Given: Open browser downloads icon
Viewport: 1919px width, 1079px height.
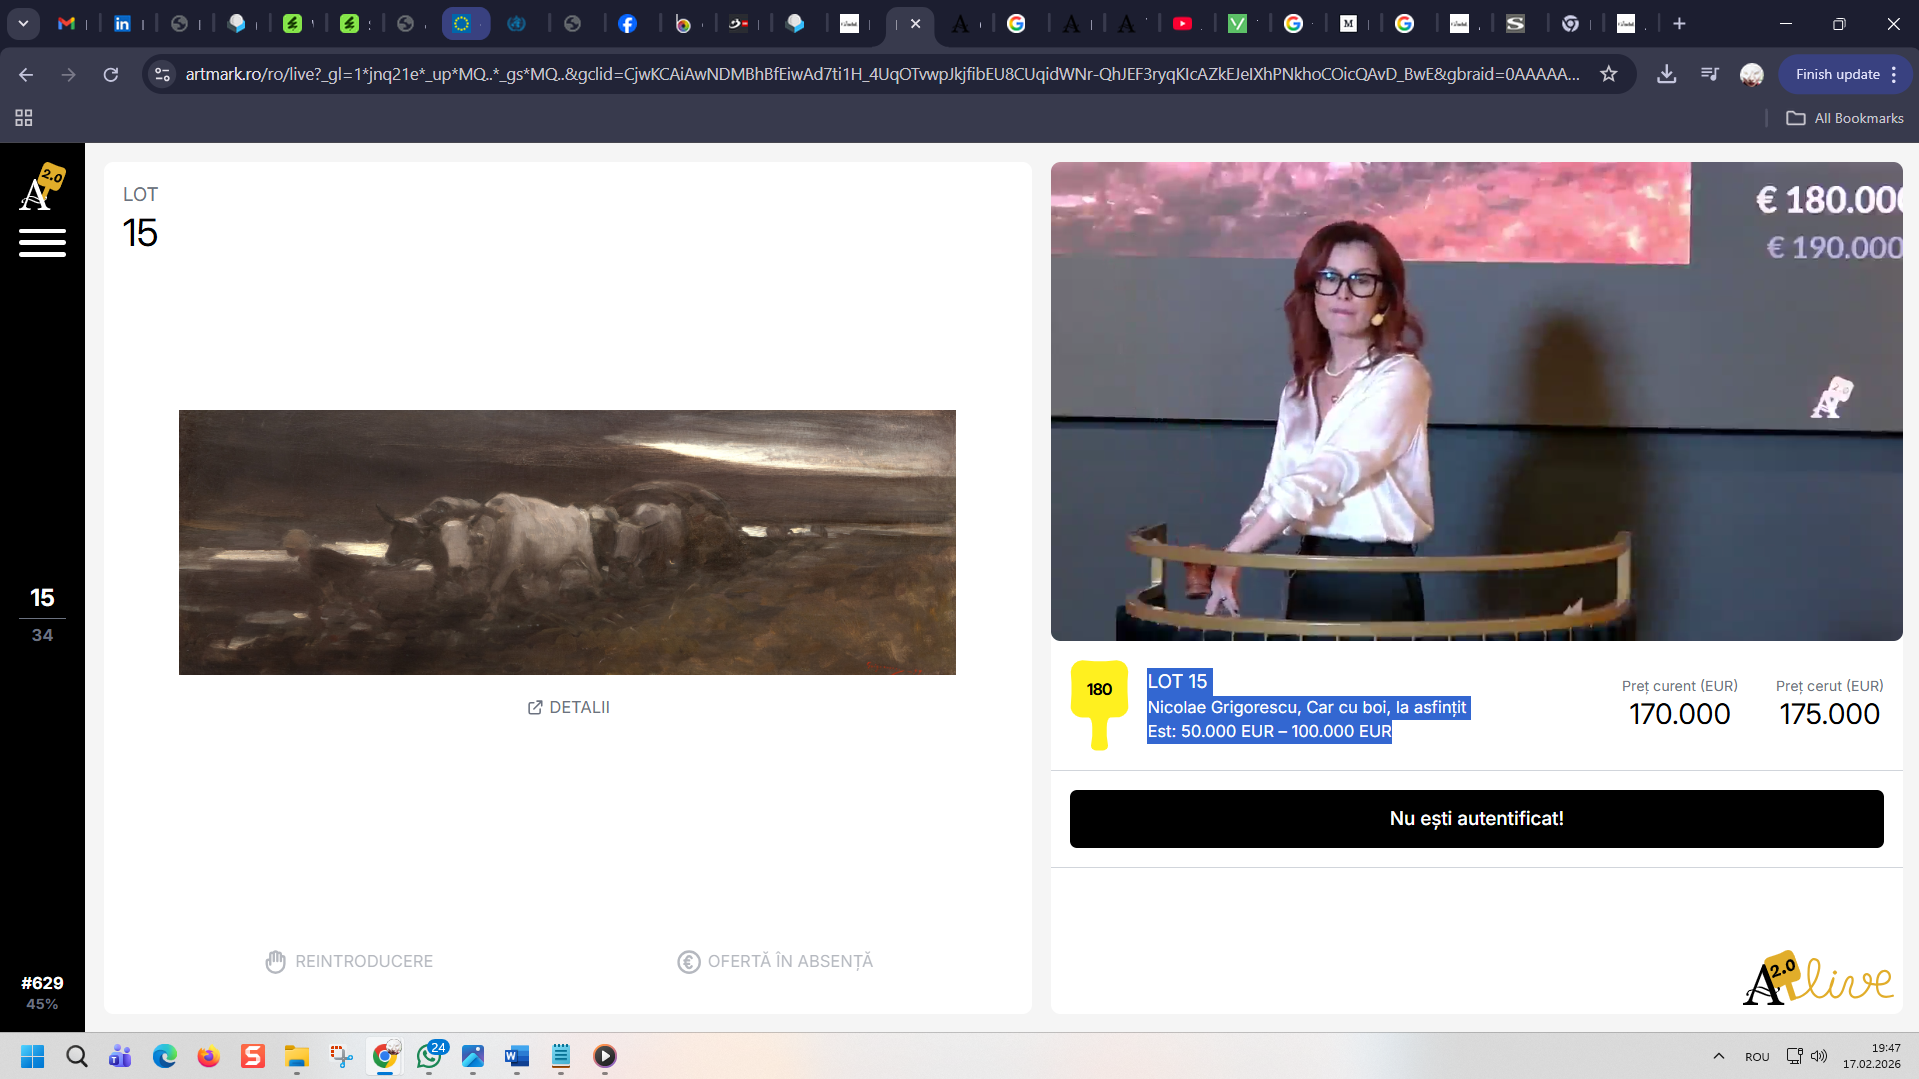Looking at the screenshot, I should [1666, 74].
